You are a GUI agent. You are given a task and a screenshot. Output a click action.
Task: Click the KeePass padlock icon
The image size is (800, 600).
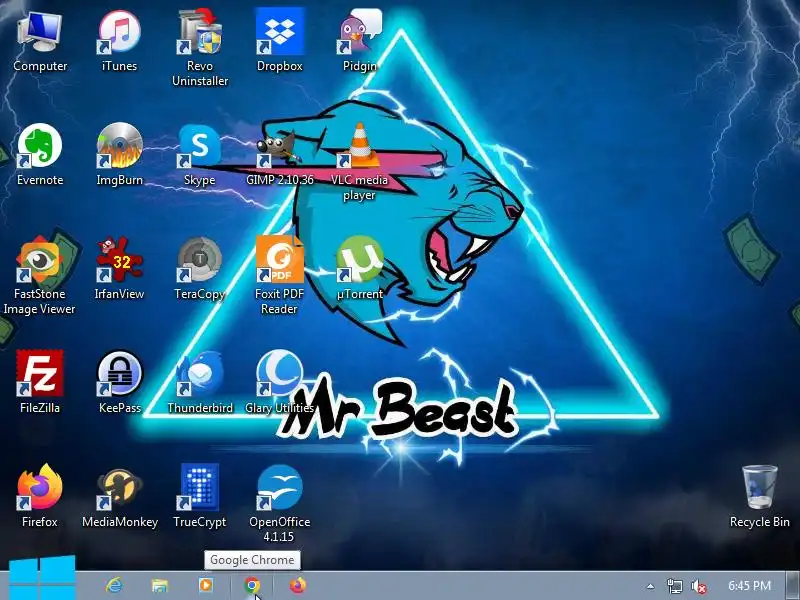click(119, 373)
